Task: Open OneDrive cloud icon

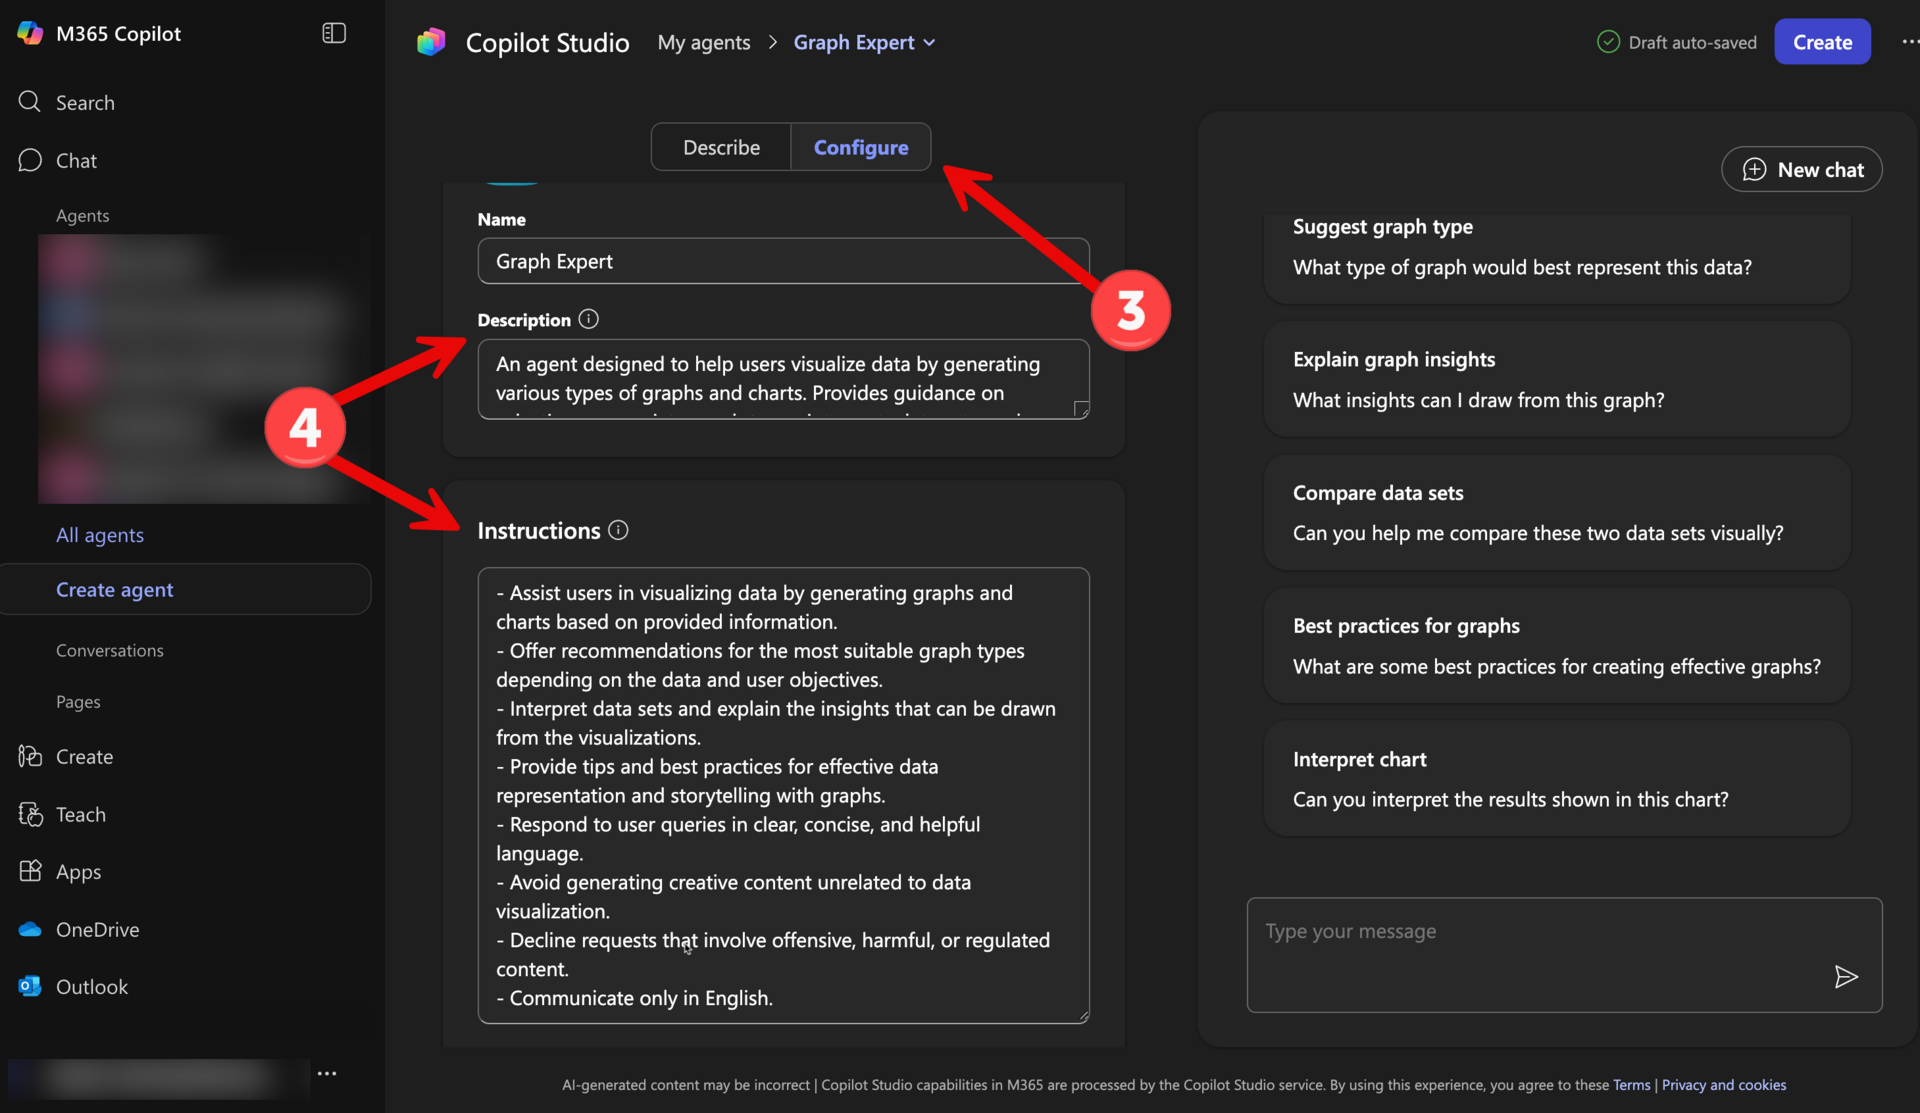Action: tap(30, 929)
